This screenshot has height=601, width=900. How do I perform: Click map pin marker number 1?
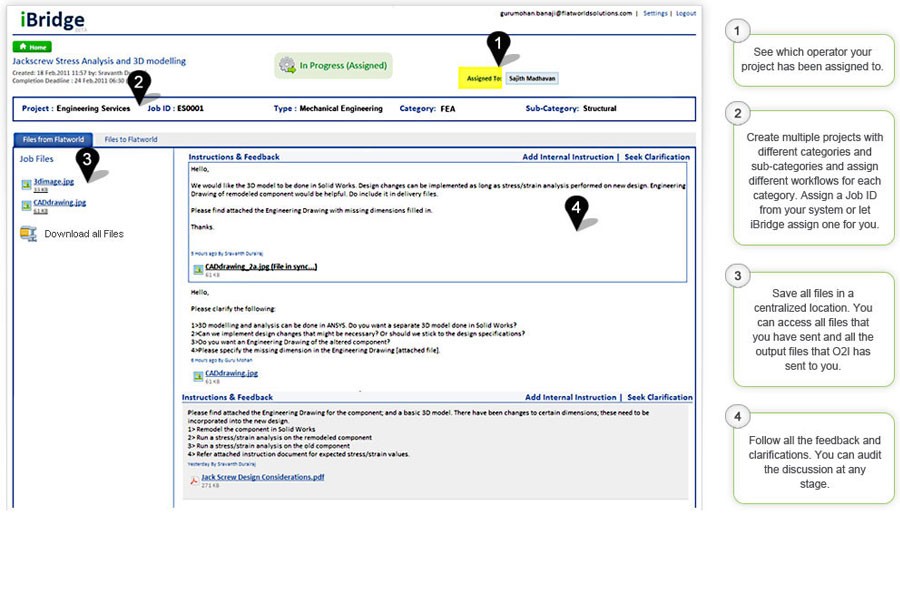click(x=498, y=46)
